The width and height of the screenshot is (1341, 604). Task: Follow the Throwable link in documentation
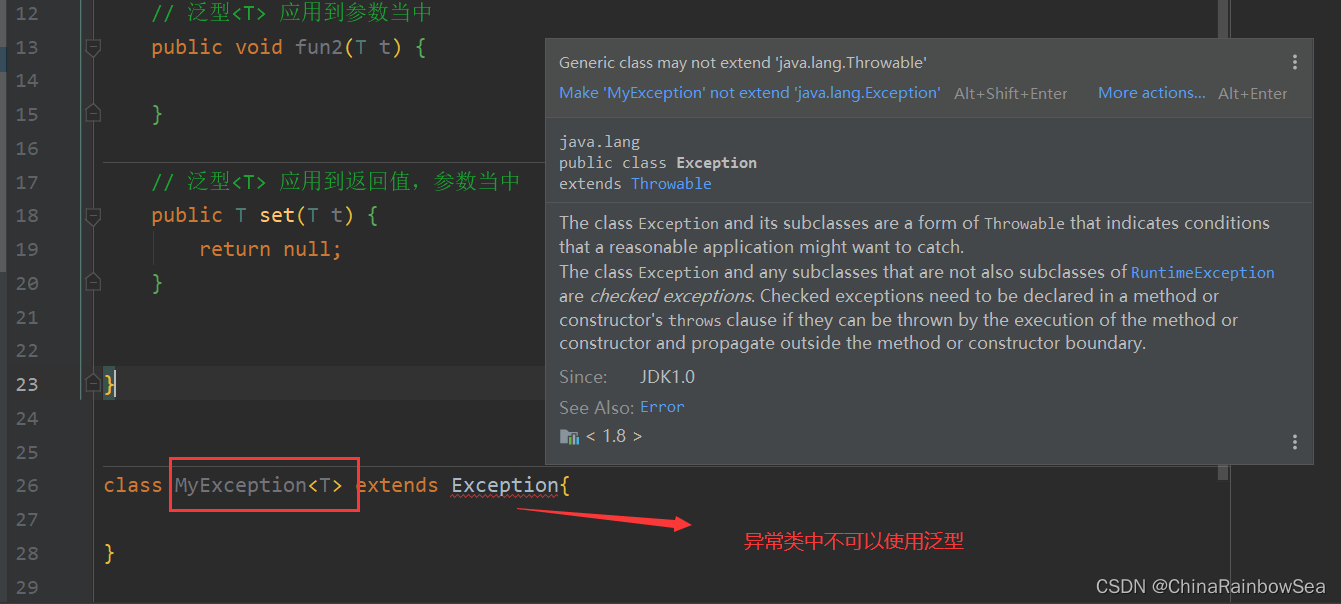(x=671, y=184)
